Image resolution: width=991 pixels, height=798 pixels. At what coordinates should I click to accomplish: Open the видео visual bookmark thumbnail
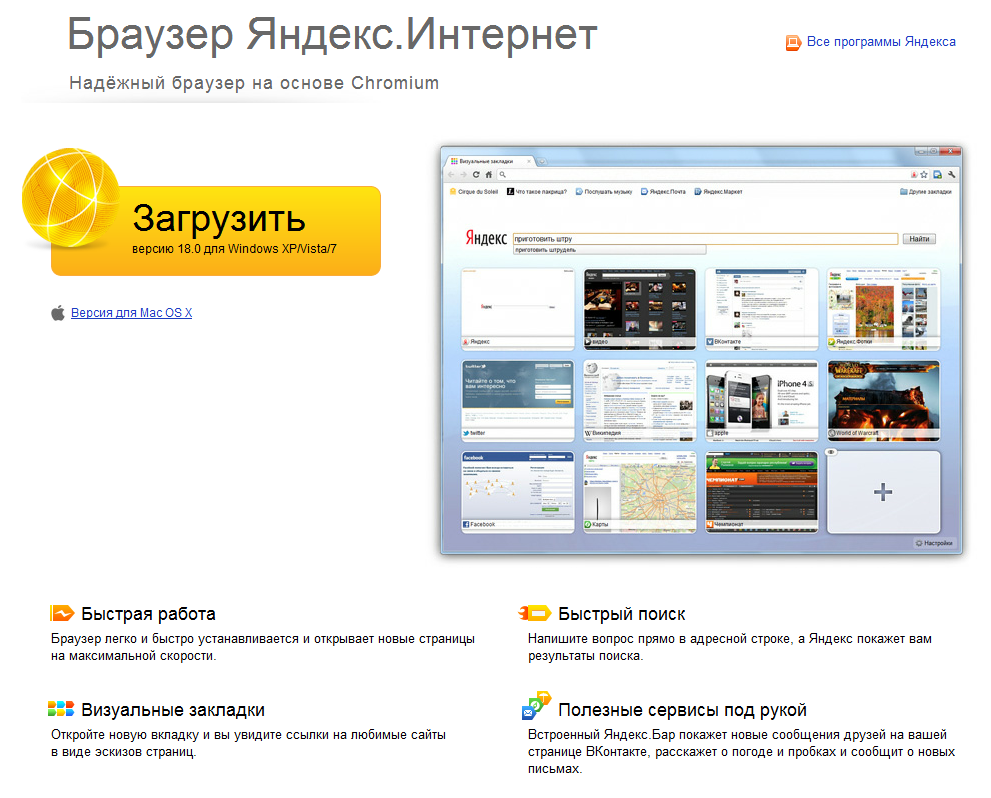(640, 308)
